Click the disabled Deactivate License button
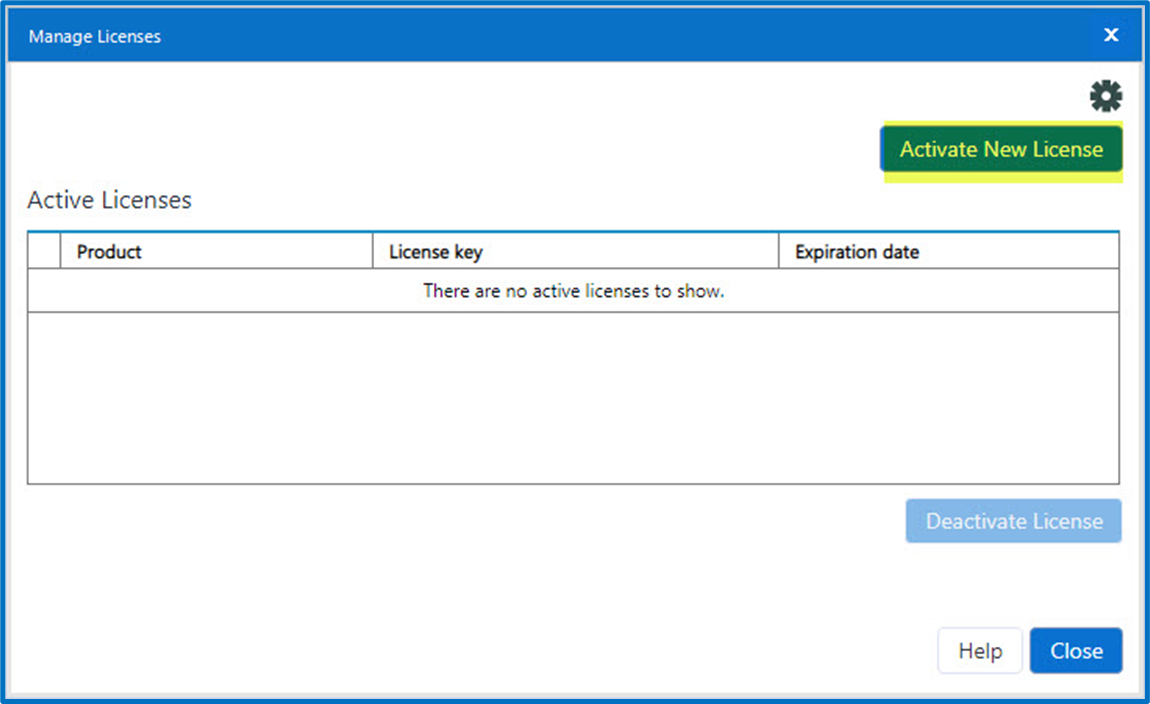 pos(1013,520)
